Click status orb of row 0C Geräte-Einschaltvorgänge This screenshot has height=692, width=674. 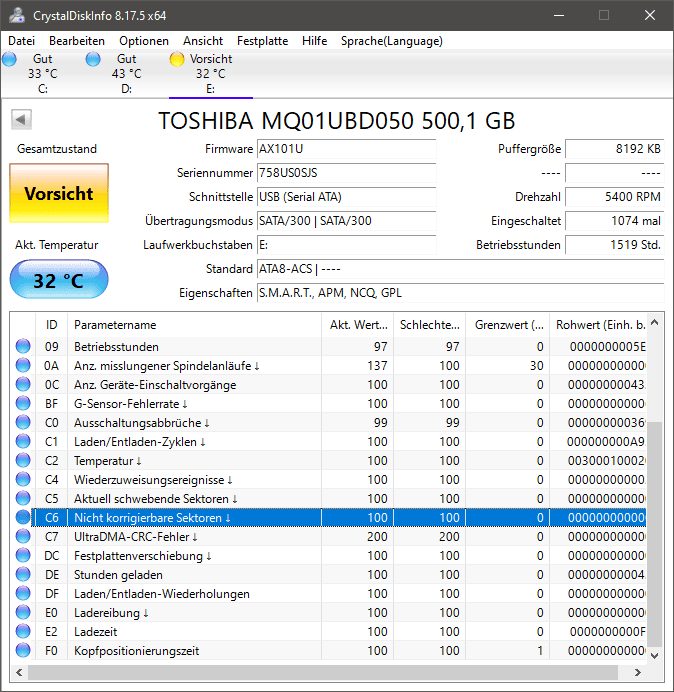pyautogui.click(x=23, y=384)
